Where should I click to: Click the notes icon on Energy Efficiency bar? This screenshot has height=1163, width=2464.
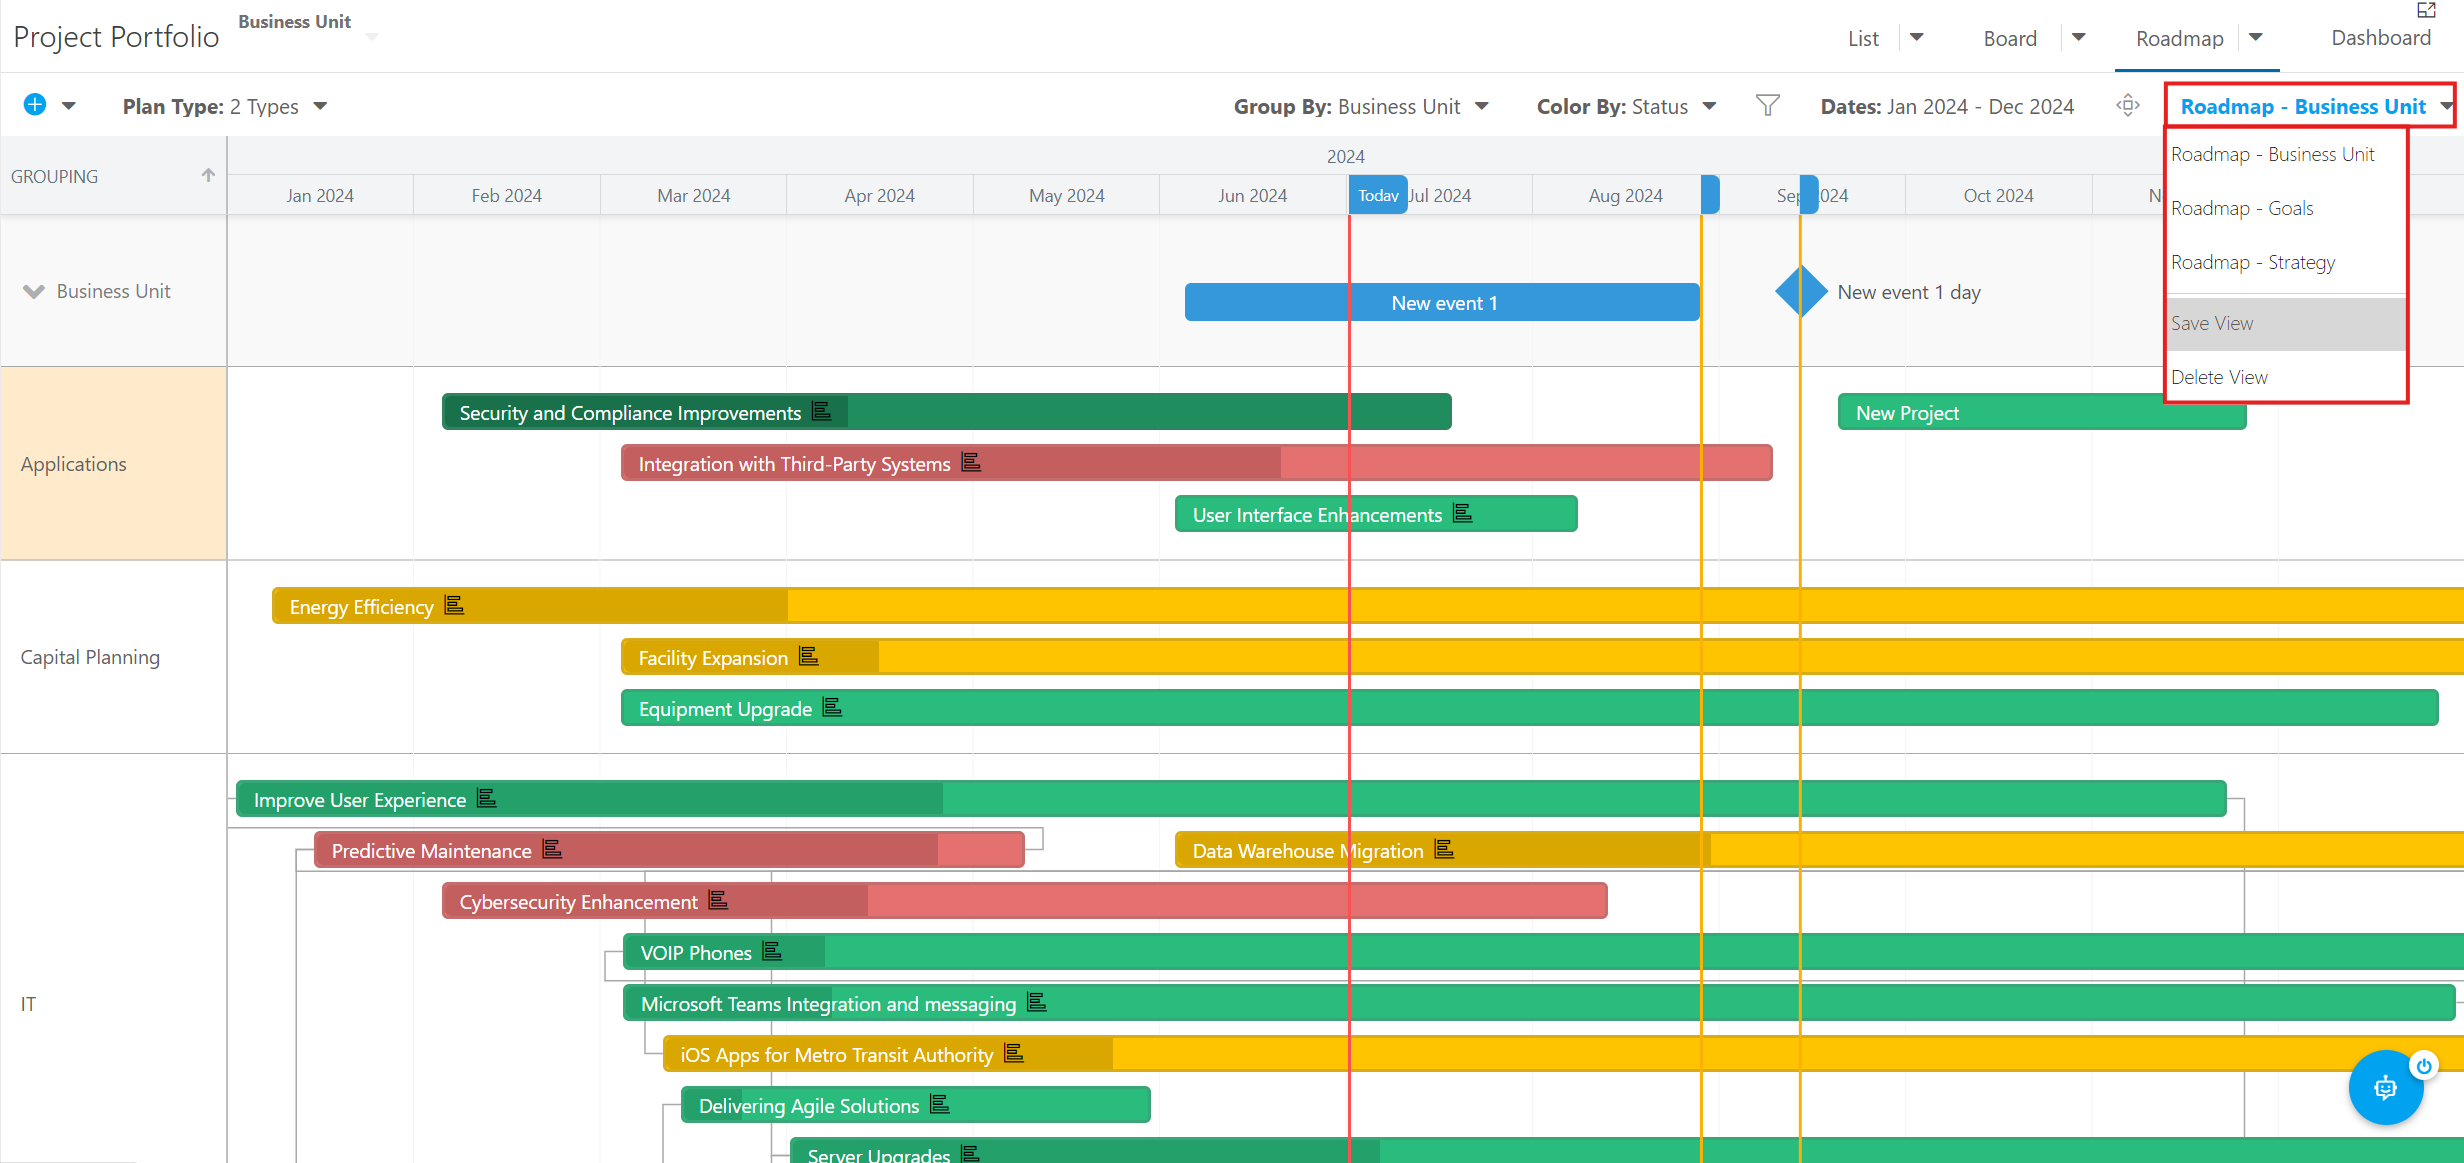click(454, 605)
